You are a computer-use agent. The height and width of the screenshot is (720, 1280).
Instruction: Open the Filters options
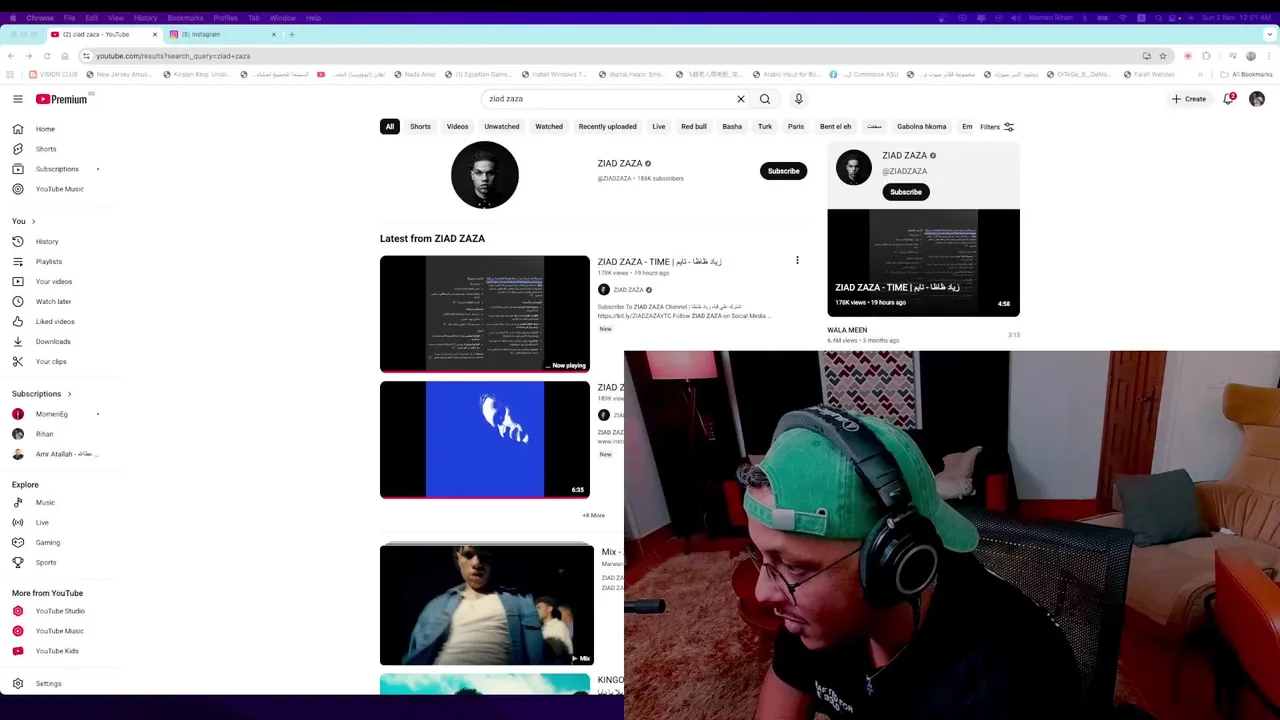pyautogui.click(x=997, y=127)
